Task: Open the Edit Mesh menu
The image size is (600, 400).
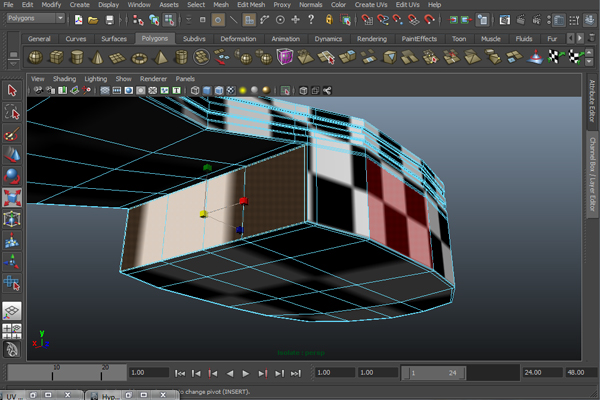Action: coord(251,5)
